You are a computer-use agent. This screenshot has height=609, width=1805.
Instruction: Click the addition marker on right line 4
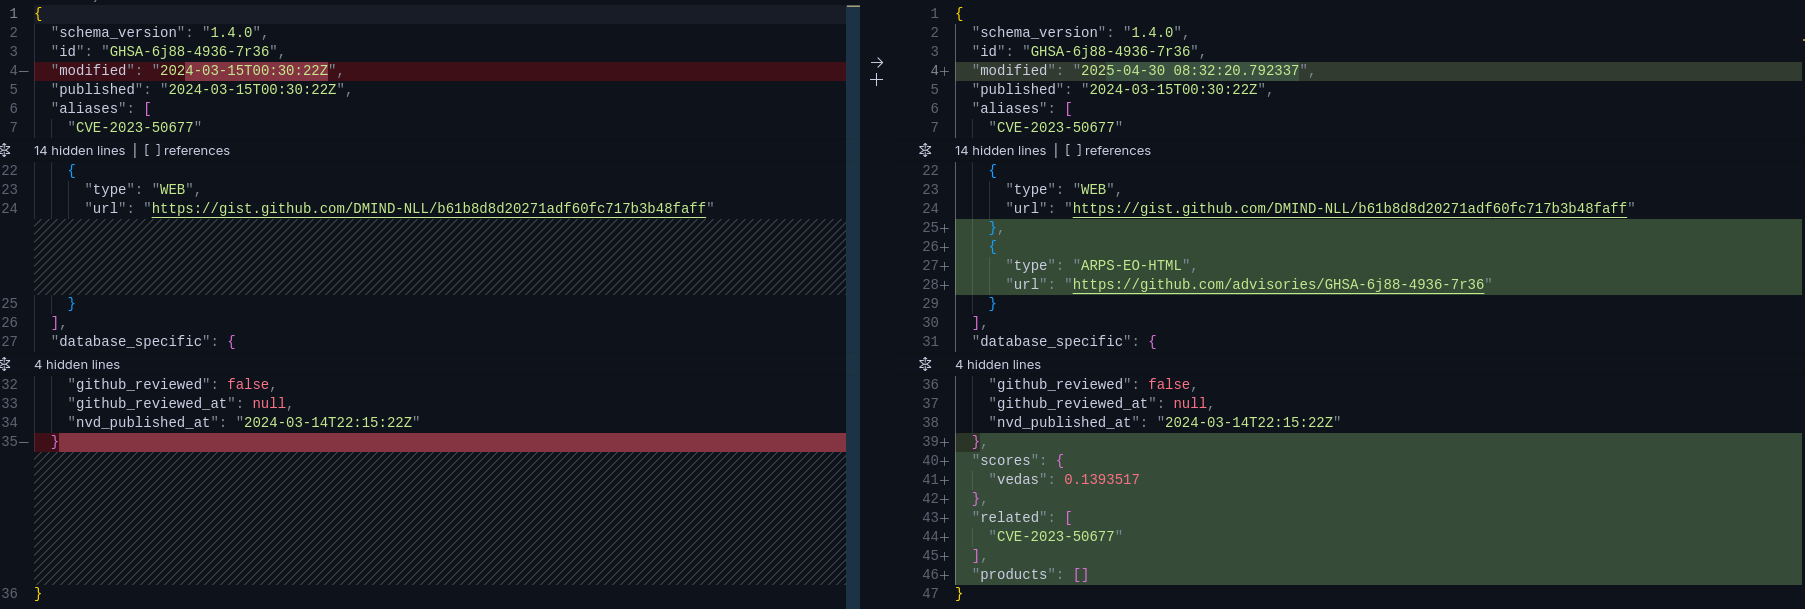[945, 71]
